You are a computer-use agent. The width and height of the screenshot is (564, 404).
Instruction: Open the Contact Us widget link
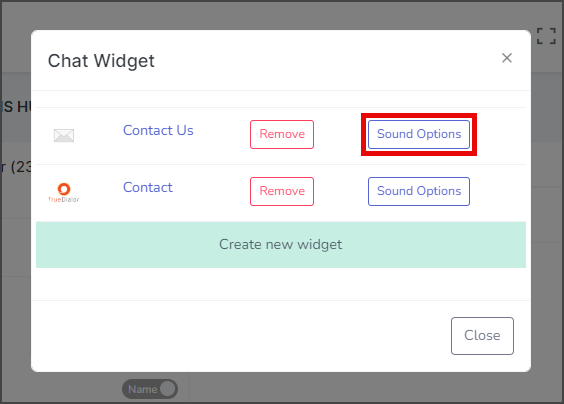[x=158, y=130]
